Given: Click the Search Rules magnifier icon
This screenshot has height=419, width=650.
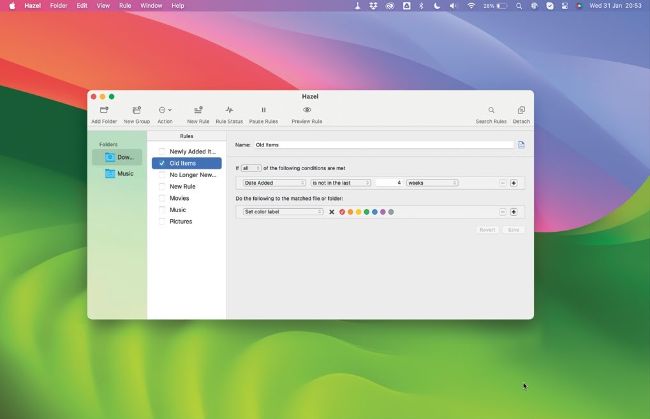Looking at the screenshot, I should point(491,110).
